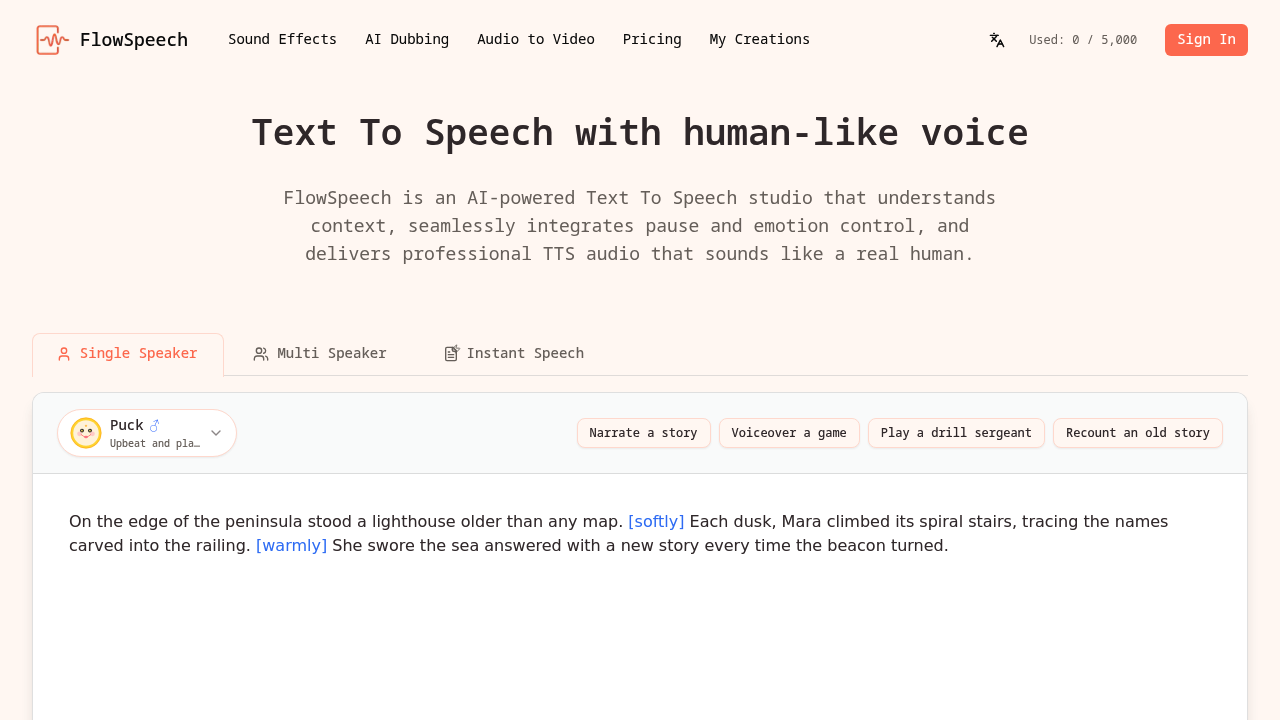The width and height of the screenshot is (1280, 720).
Task: Expand the Puck voice selector dropdown
Action: [x=216, y=432]
